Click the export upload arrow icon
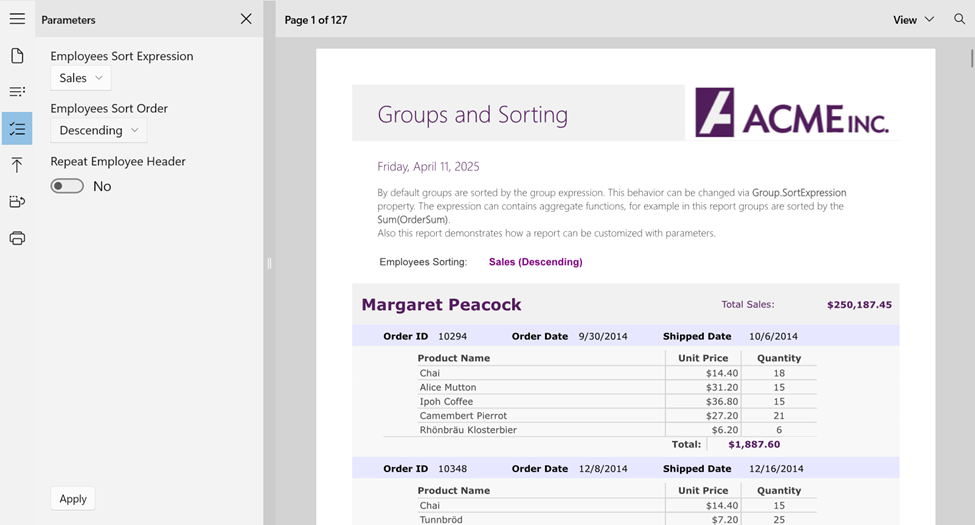Screen dimensions: 975x525 [17, 165]
